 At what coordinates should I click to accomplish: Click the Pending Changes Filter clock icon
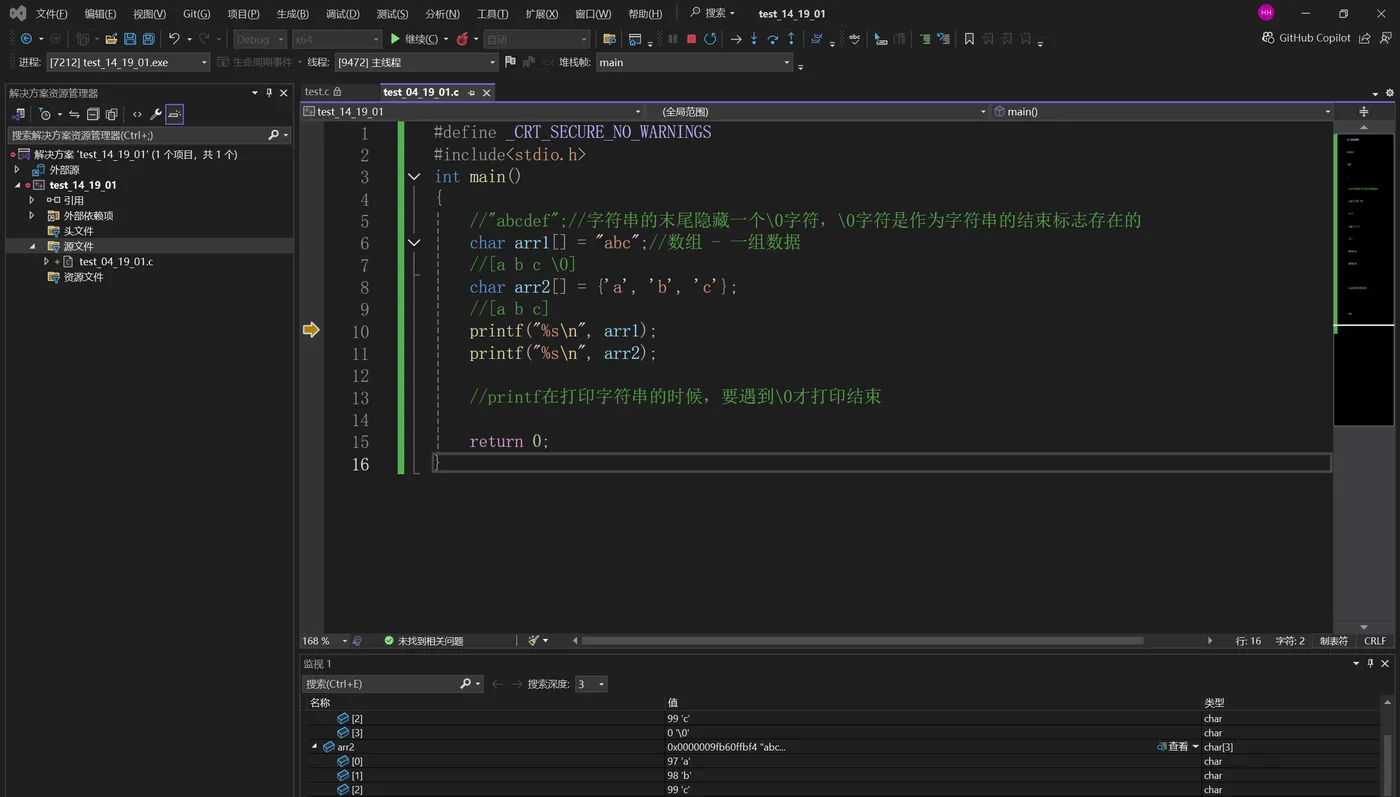coord(45,114)
